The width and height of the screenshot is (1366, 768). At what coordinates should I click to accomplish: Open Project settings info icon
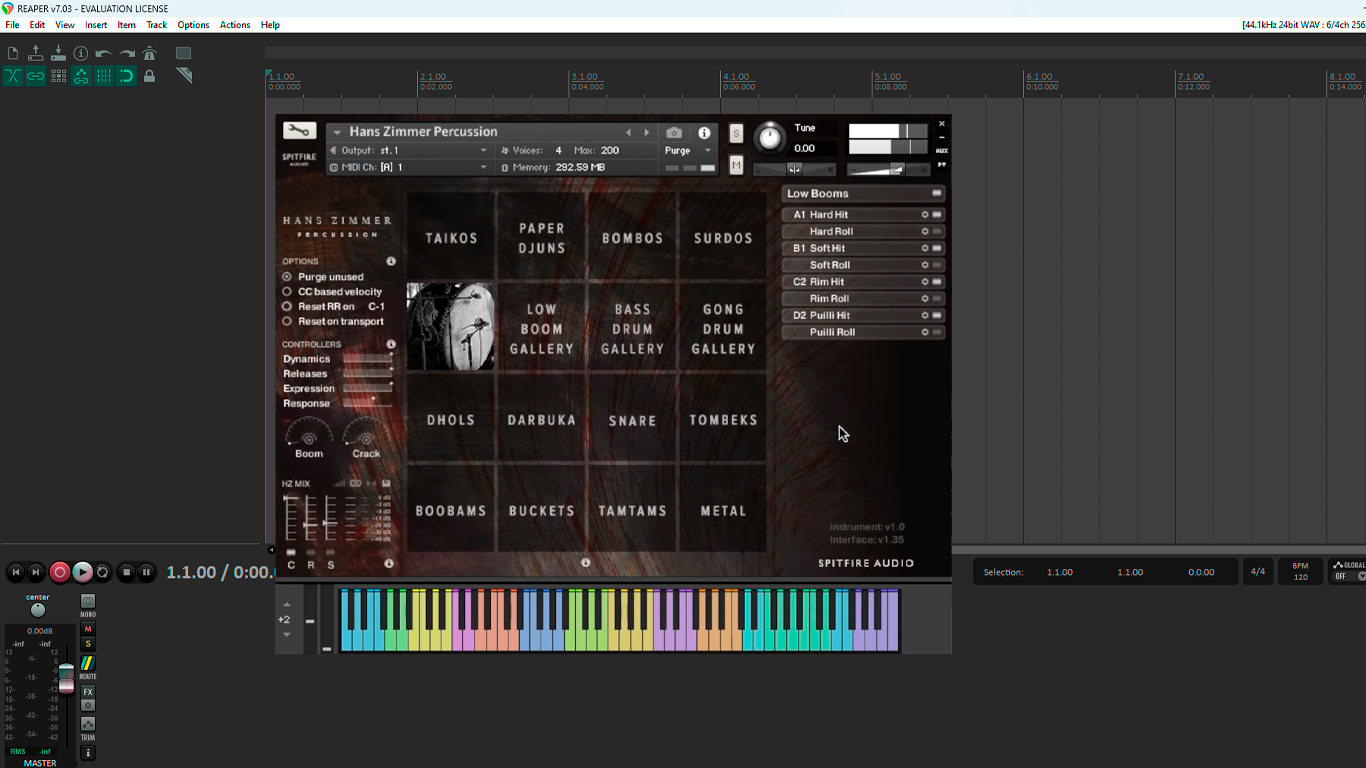pos(81,53)
